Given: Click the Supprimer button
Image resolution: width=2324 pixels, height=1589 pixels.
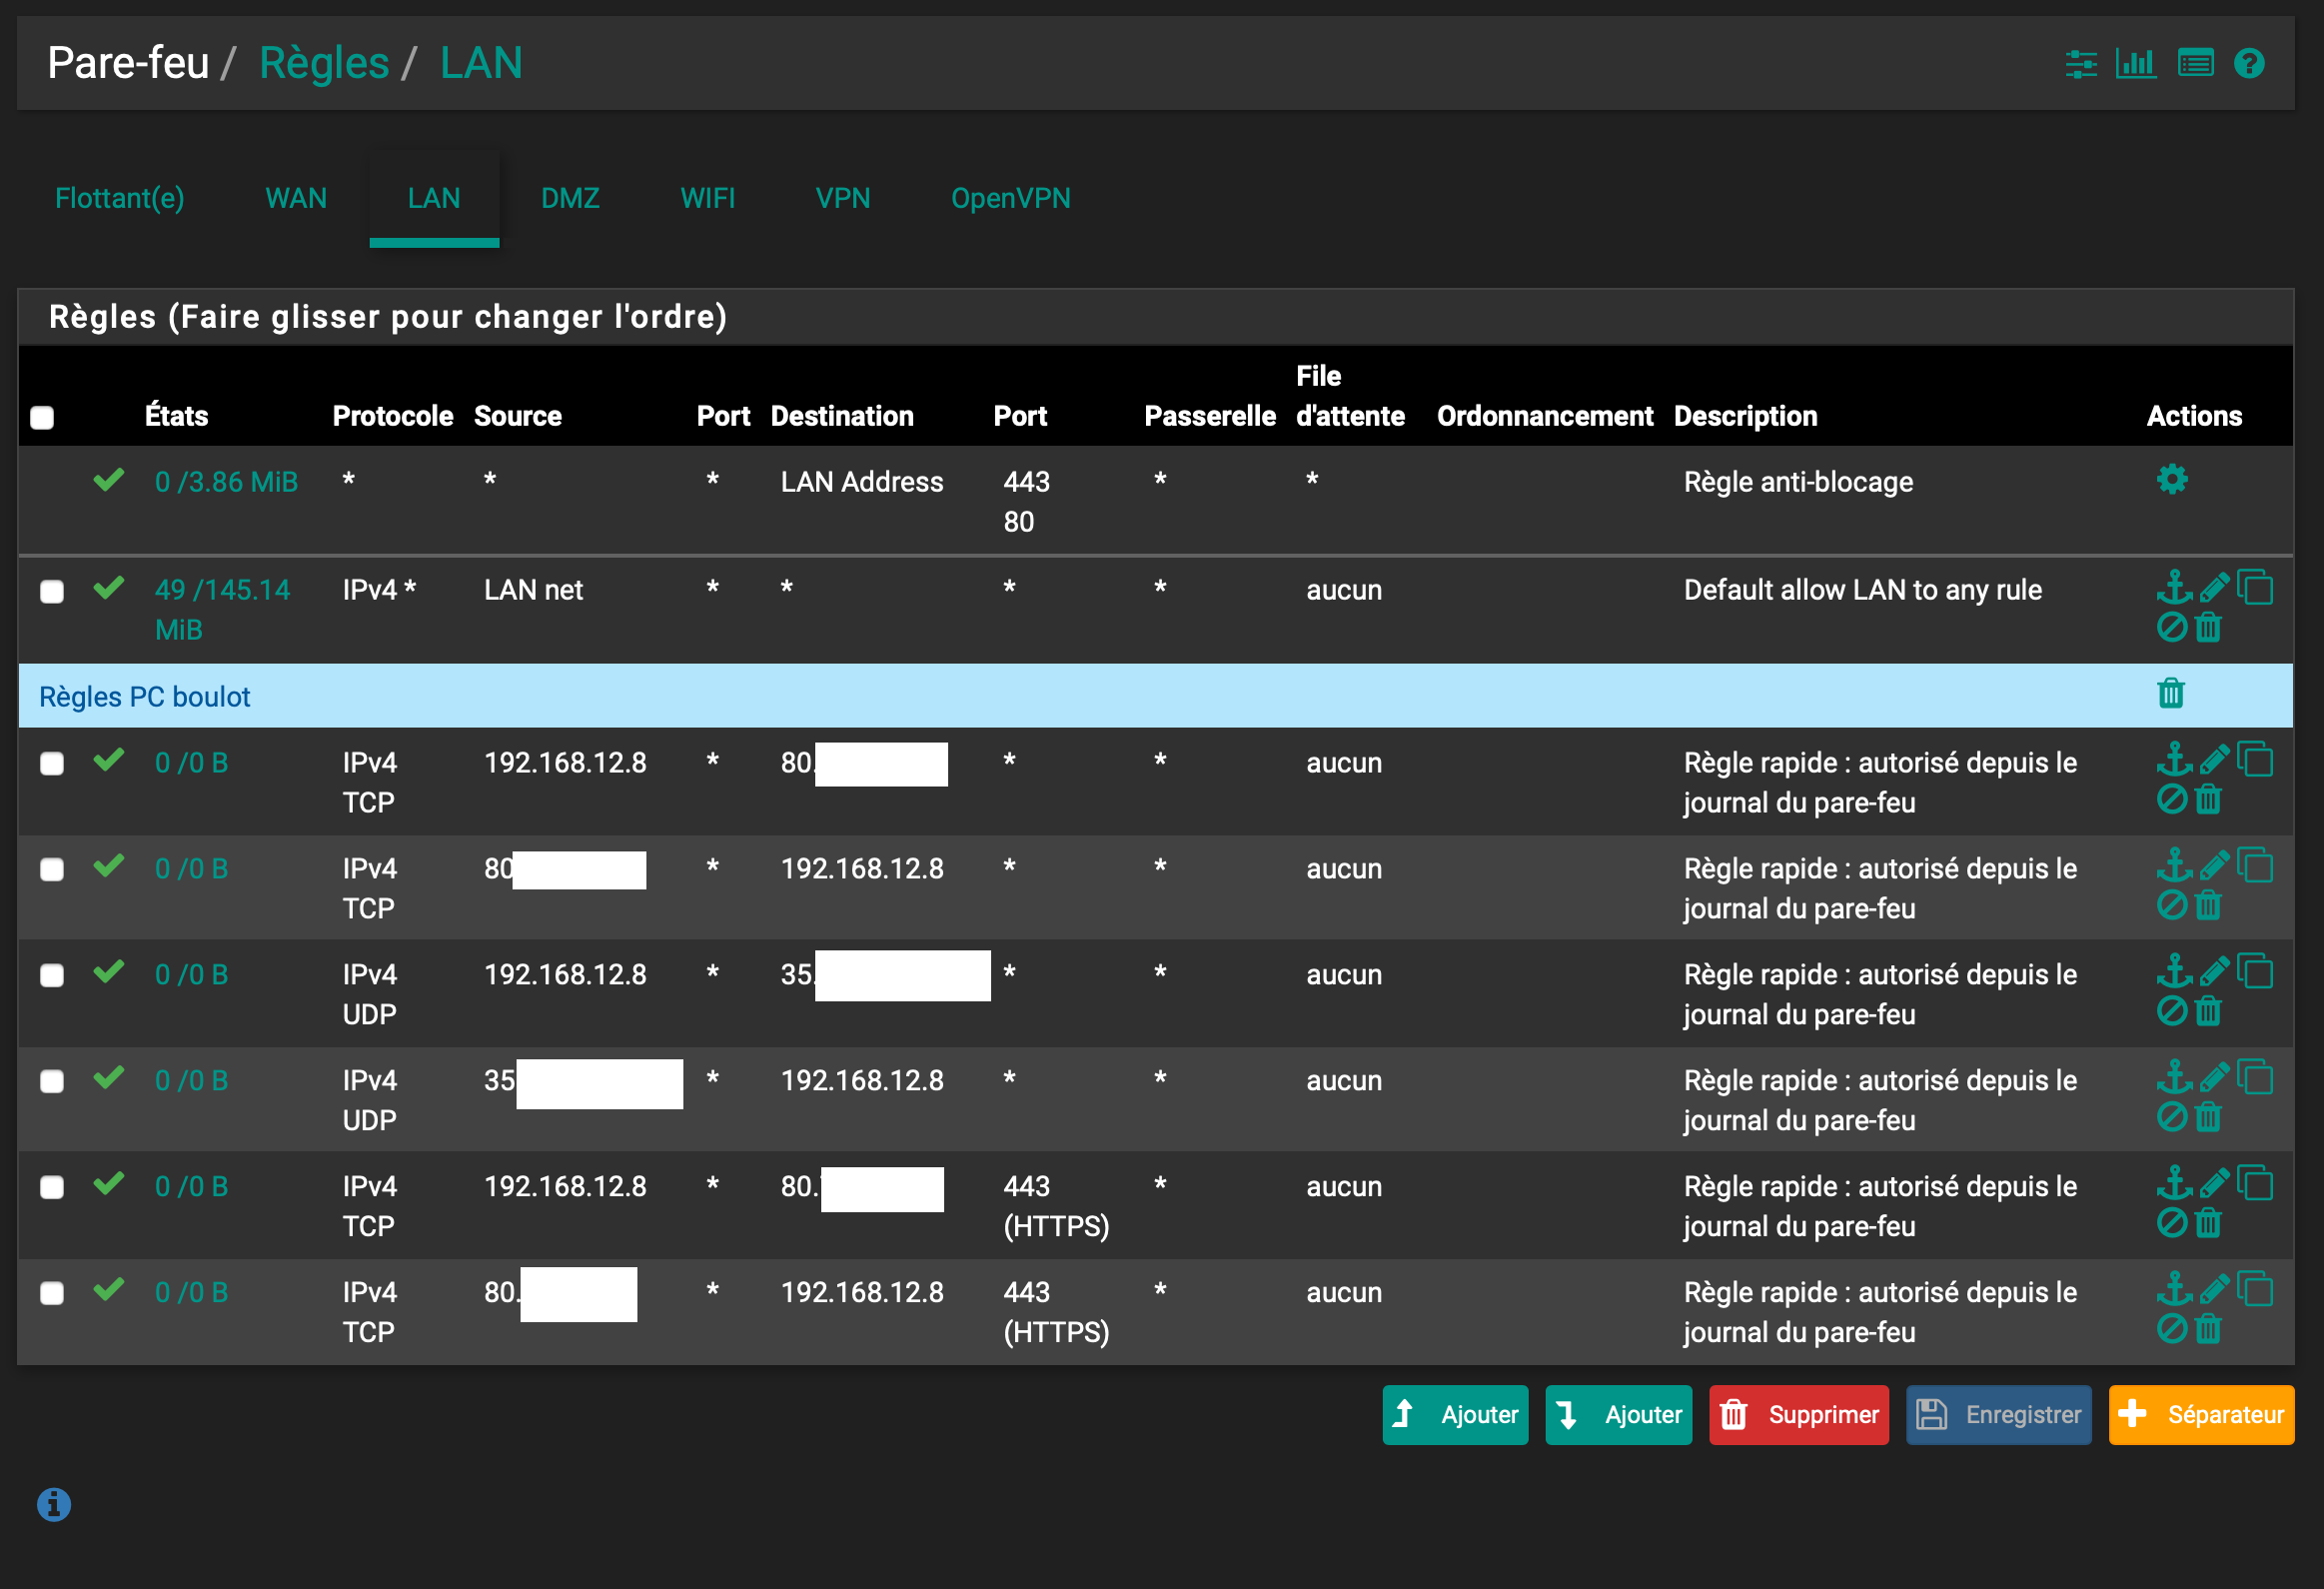Looking at the screenshot, I should 1798,1414.
